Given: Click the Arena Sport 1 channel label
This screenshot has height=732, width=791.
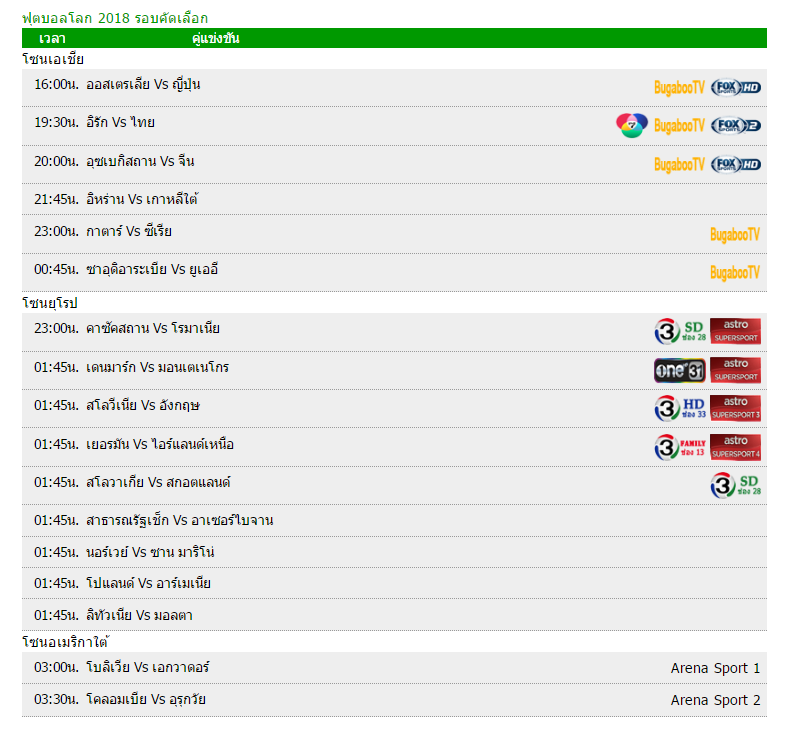Looking at the screenshot, I should coord(715,668).
